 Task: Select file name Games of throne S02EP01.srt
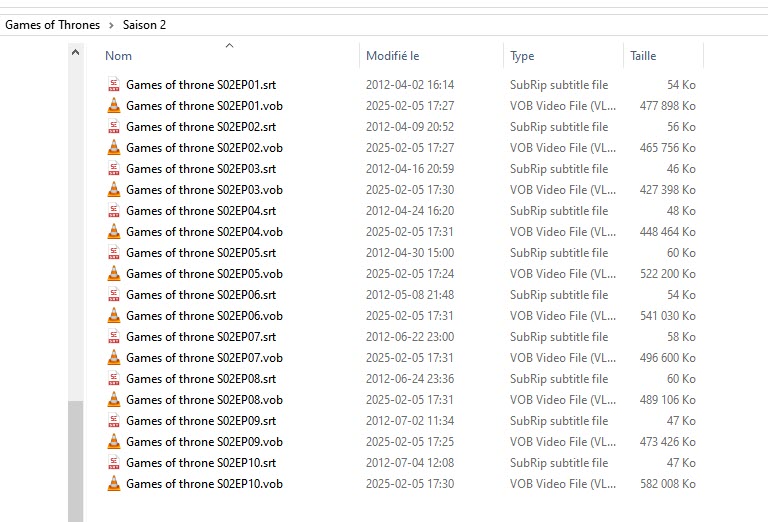[x=201, y=85]
